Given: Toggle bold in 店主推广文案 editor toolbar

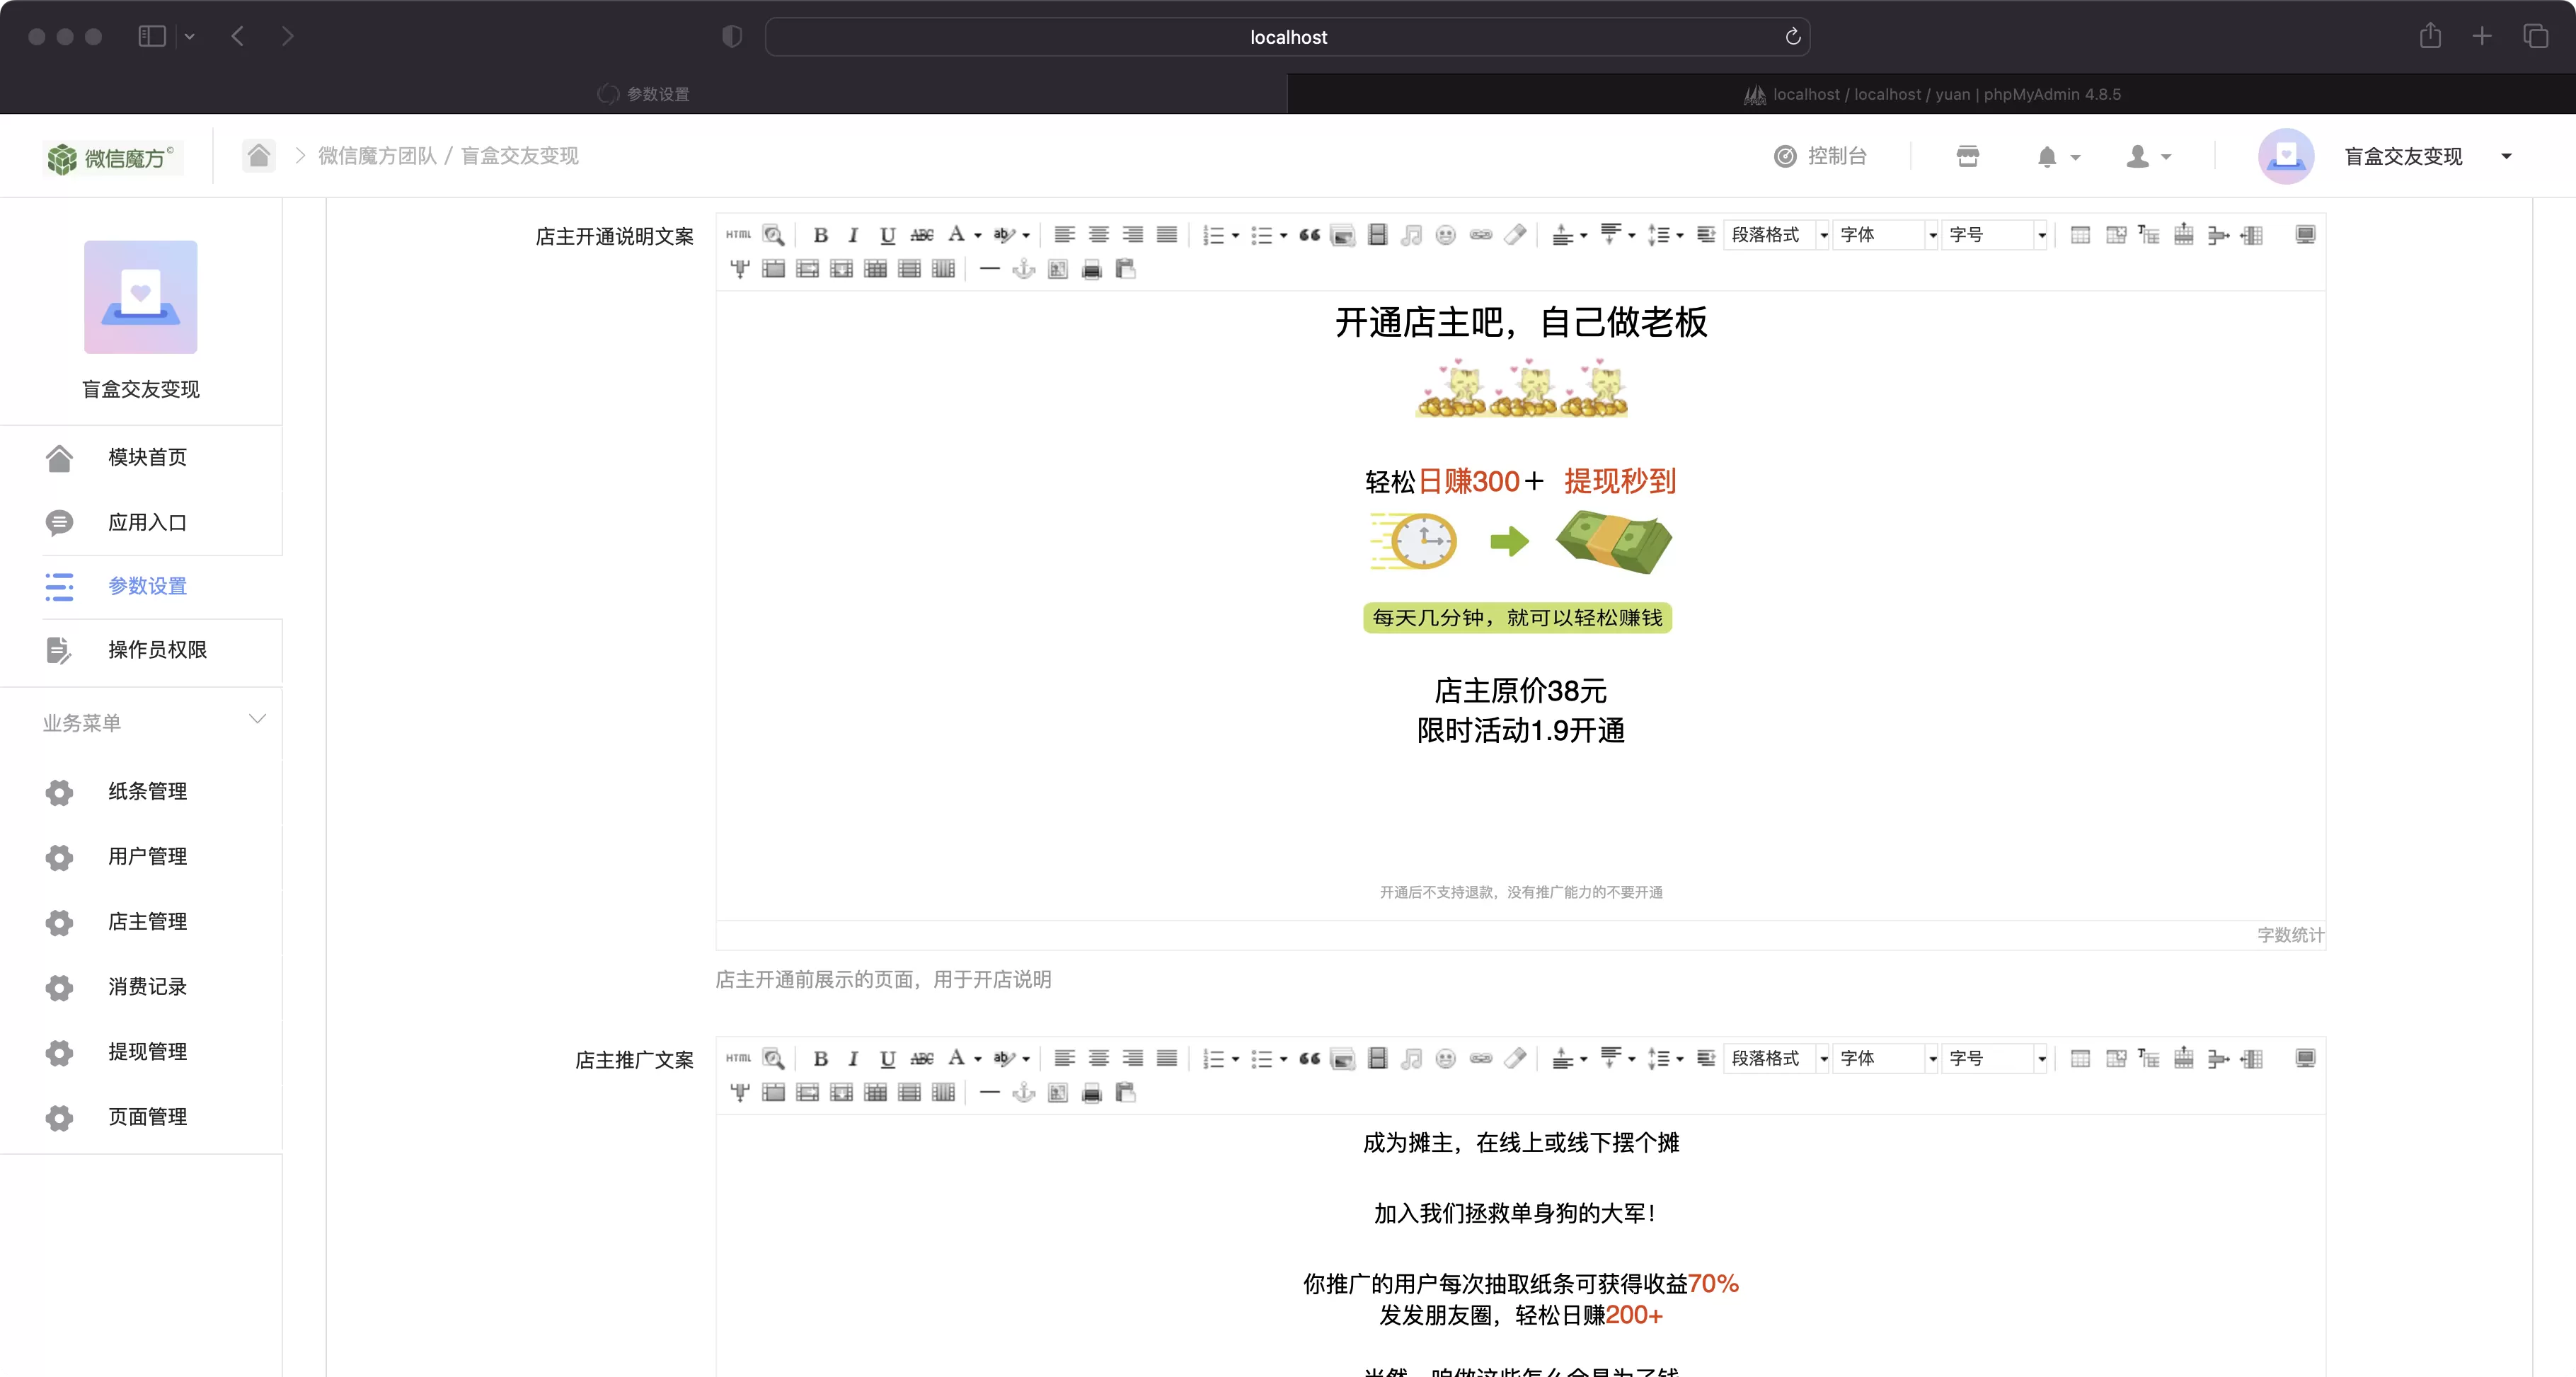Looking at the screenshot, I should click(820, 1058).
